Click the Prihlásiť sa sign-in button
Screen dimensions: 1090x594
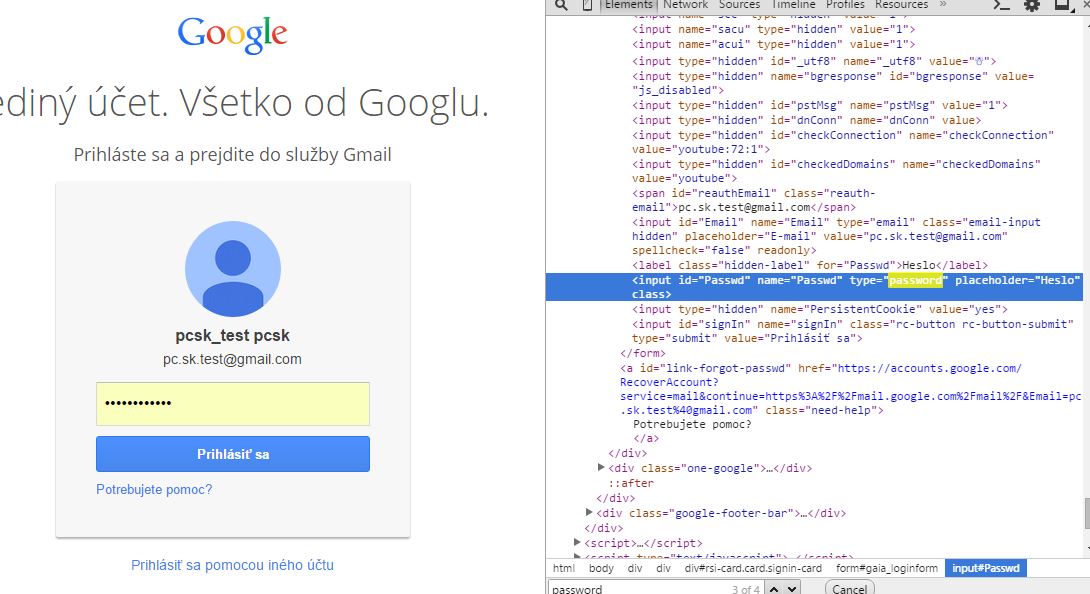pyautogui.click(x=233, y=454)
